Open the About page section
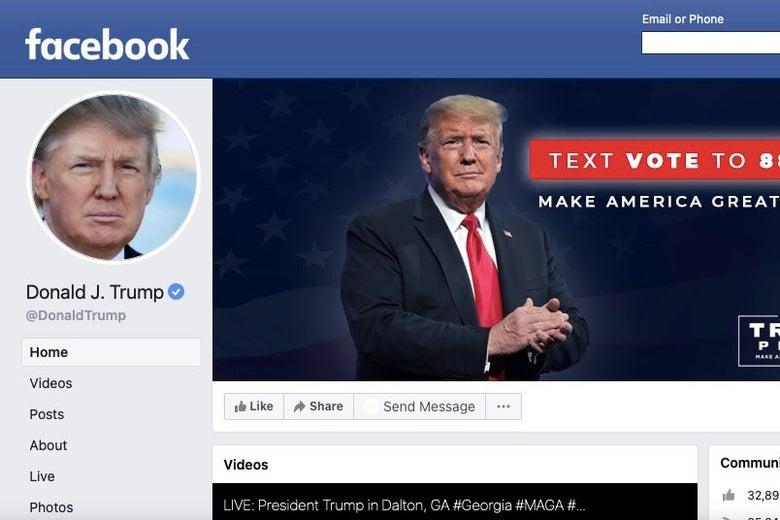Screen dimensions: 780x520 (x=48, y=445)
